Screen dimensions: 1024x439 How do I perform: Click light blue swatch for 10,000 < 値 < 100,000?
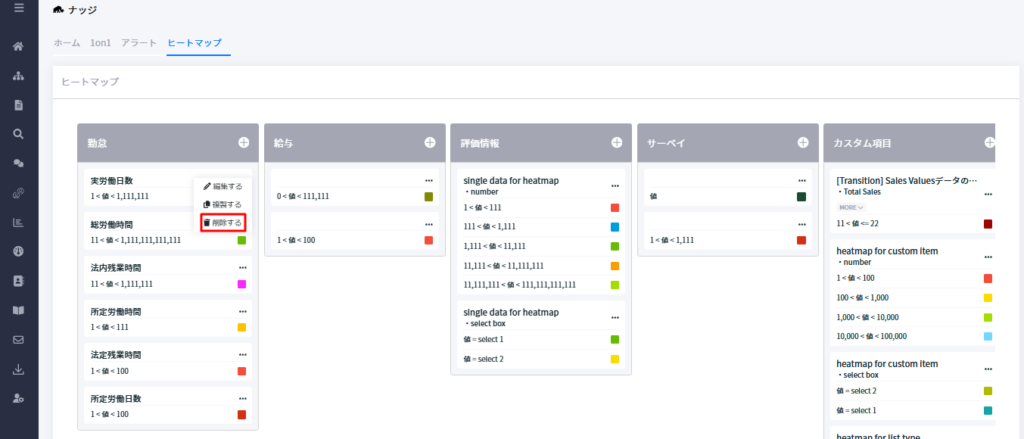point(988,336)
